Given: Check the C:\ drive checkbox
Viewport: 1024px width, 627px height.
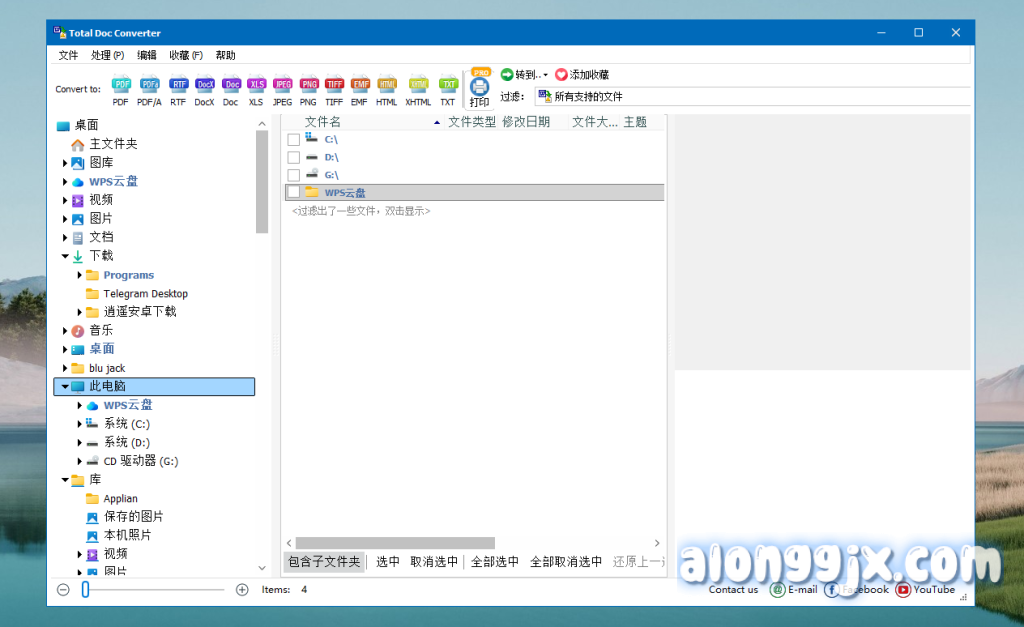Looking at the screenshot, I should tap(294, 140).
